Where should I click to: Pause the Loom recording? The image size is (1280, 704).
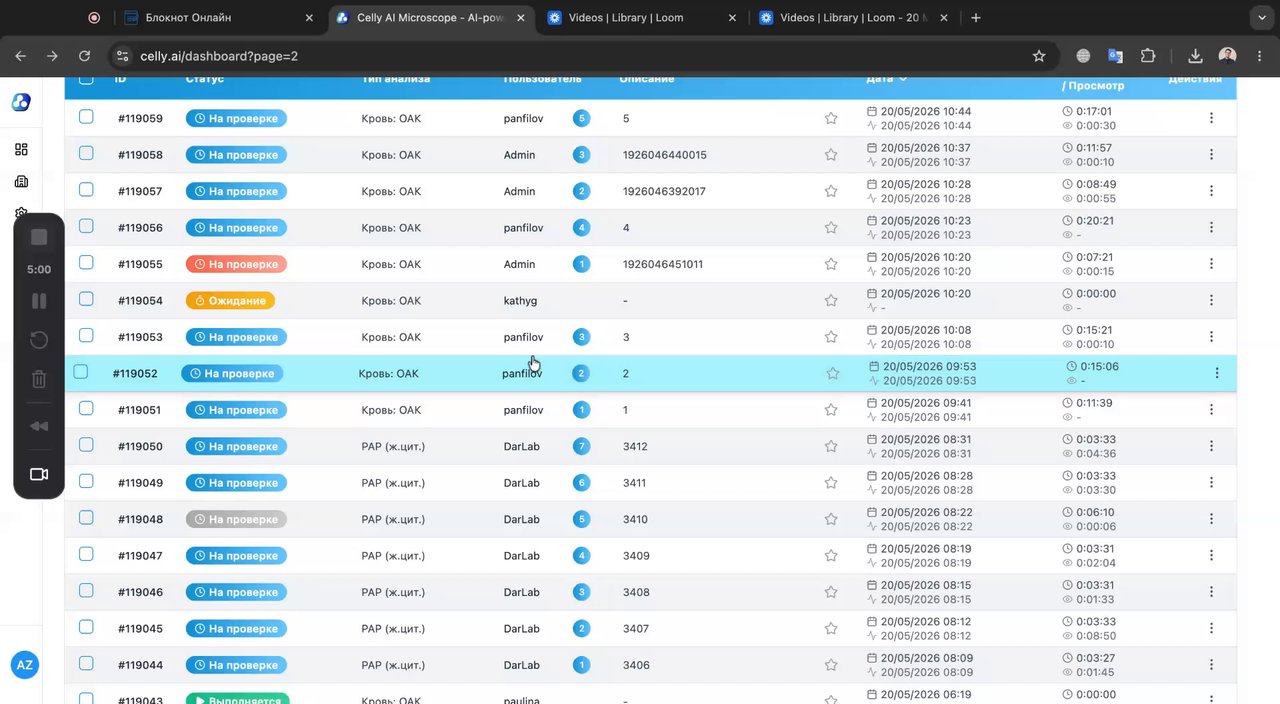39,301
